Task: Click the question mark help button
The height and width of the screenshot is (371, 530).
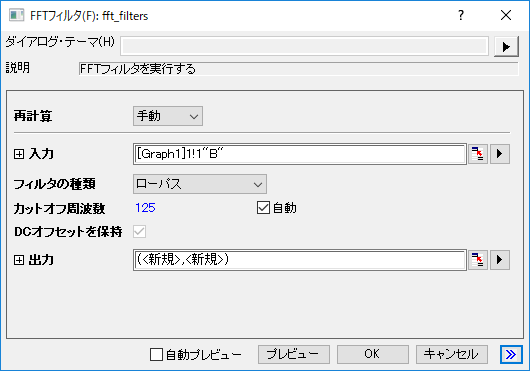Action: (461, 15)
